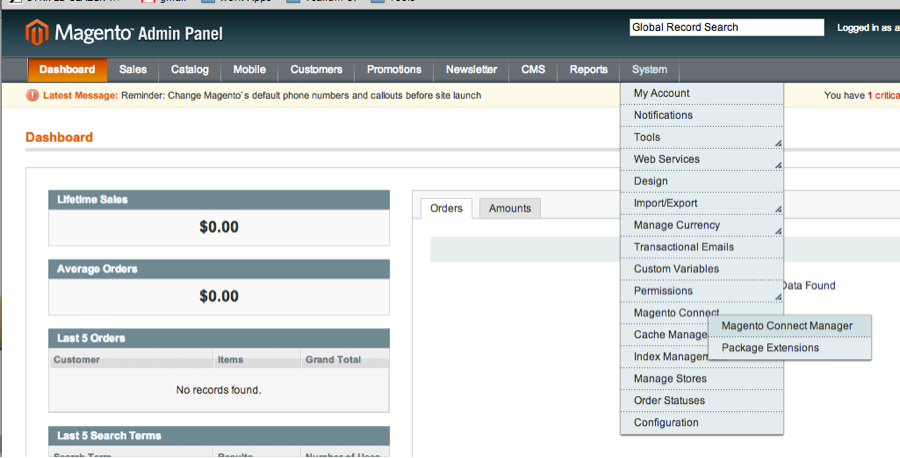Click Configuration in System menu
The height and width of the screenshot is (458, 900).
(666, 423)
